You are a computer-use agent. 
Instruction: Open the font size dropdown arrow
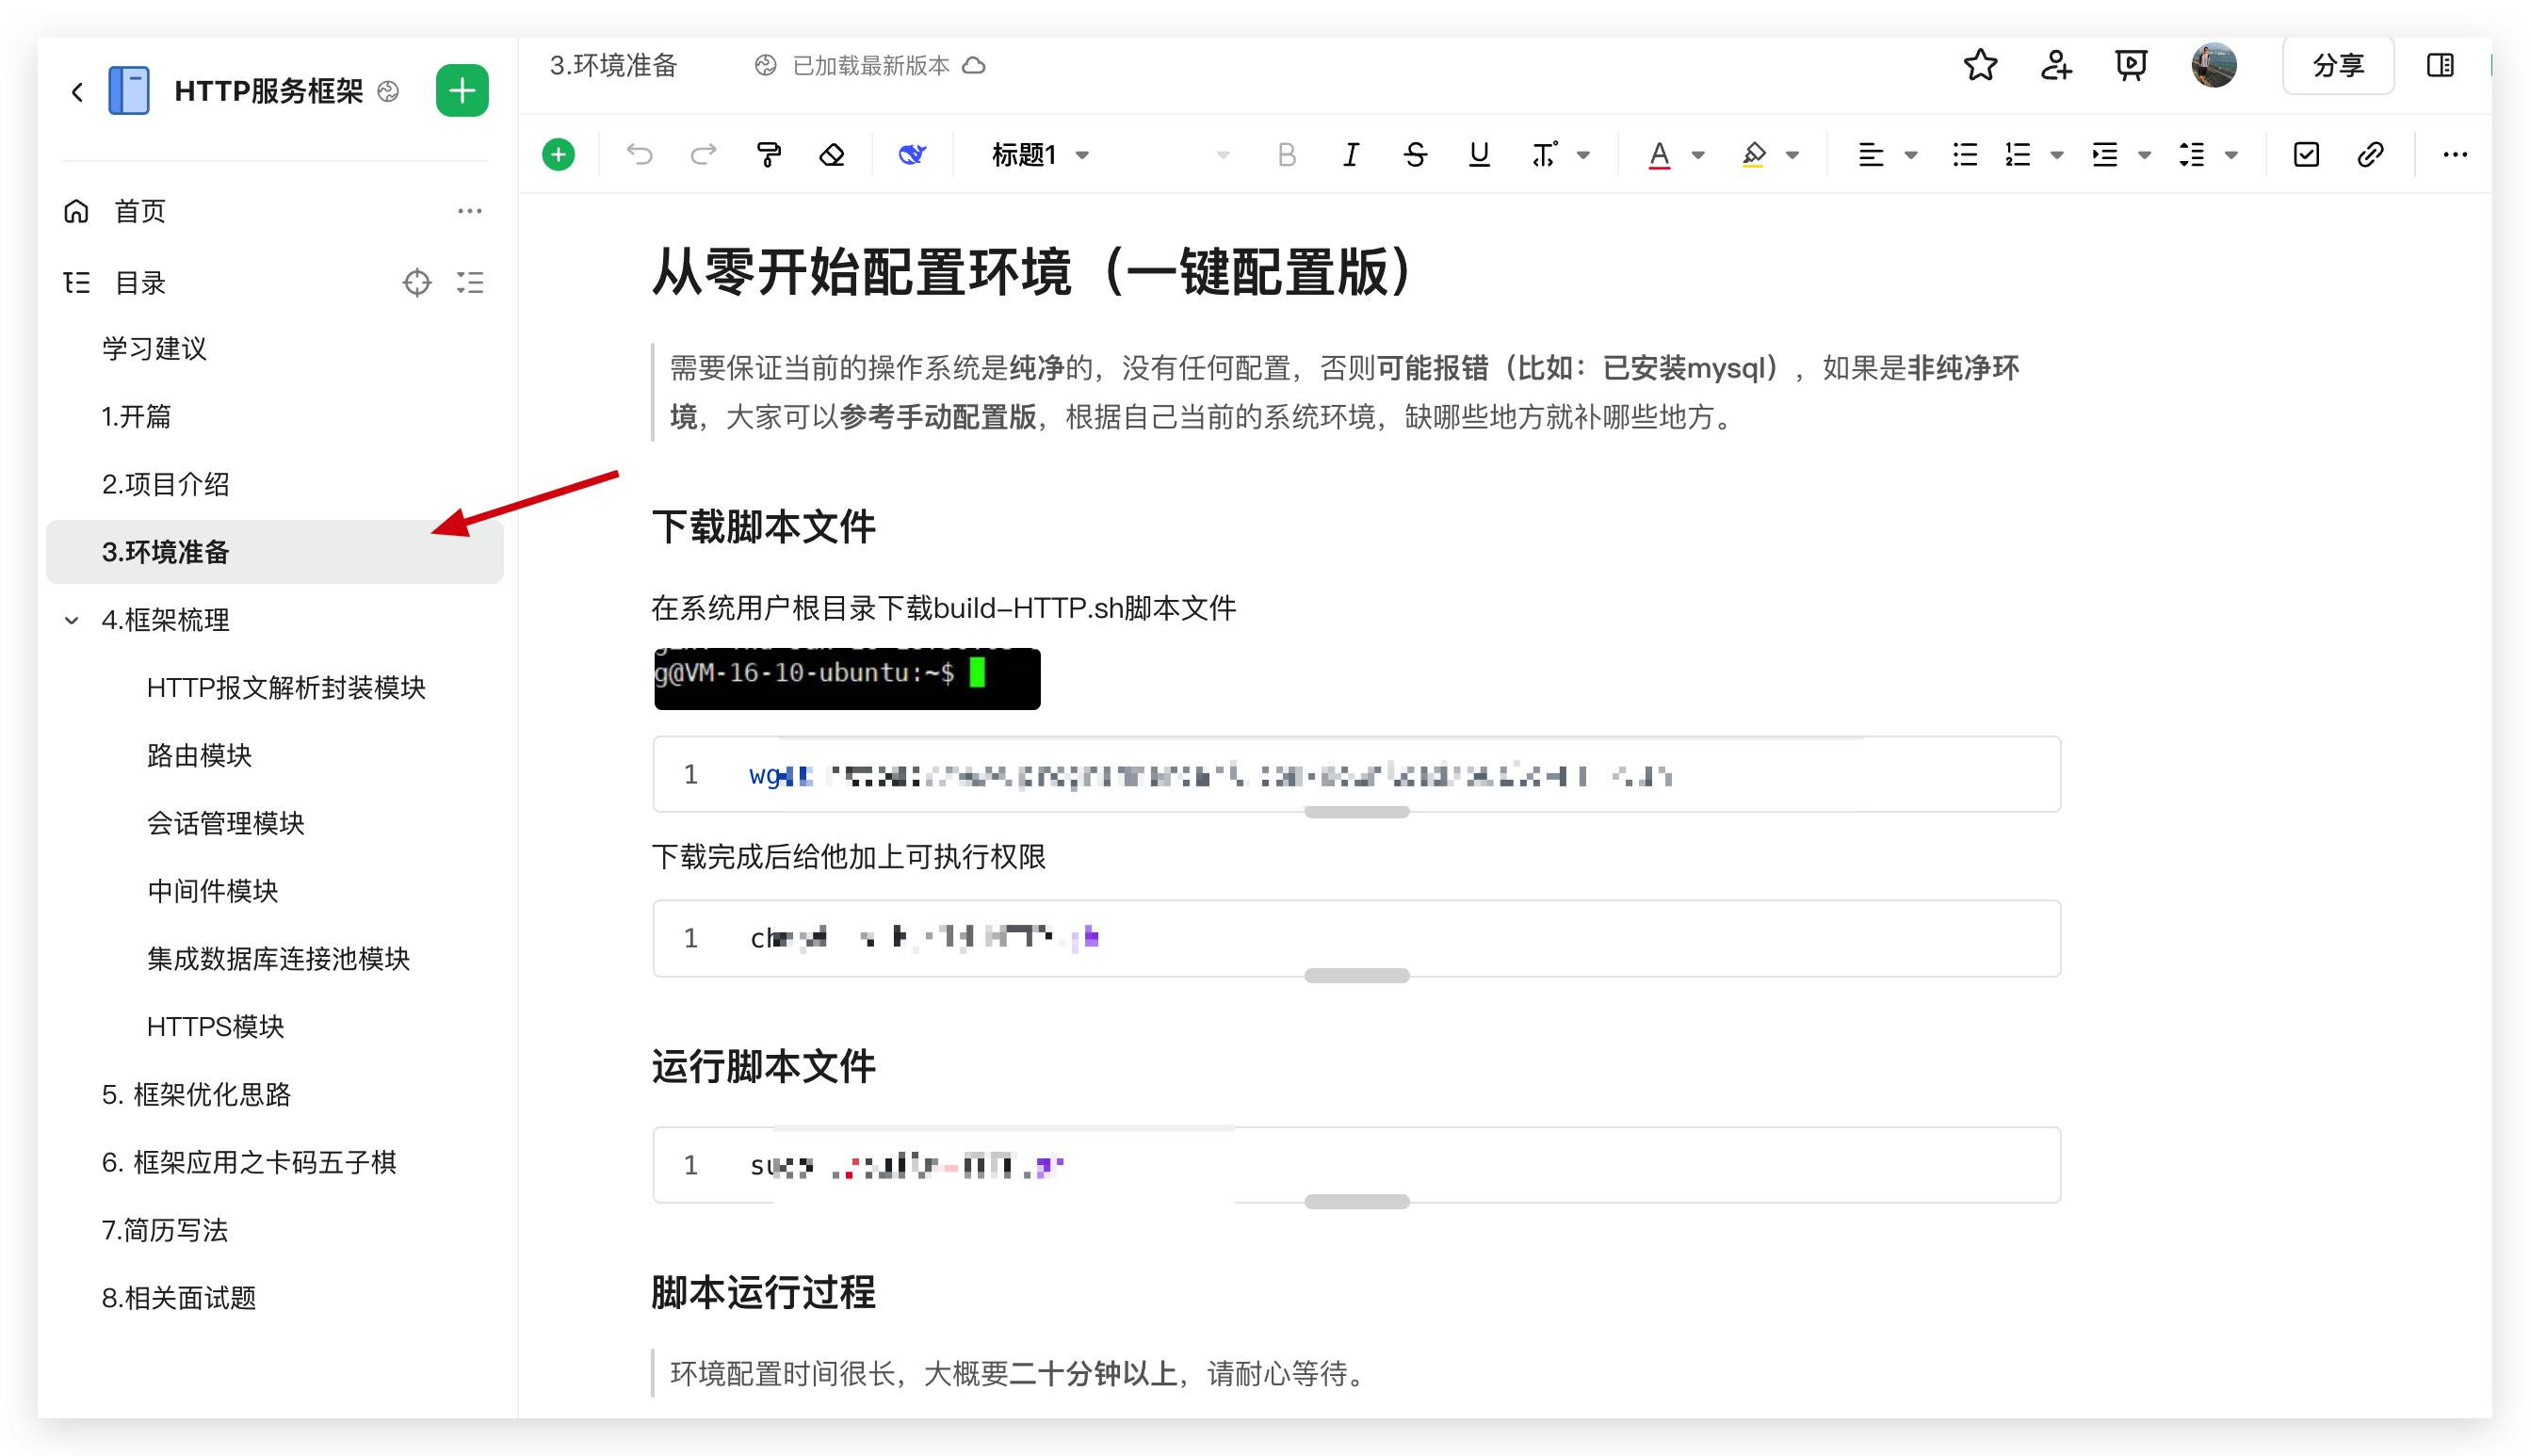pyautogui.click(x=1222, y=155)
